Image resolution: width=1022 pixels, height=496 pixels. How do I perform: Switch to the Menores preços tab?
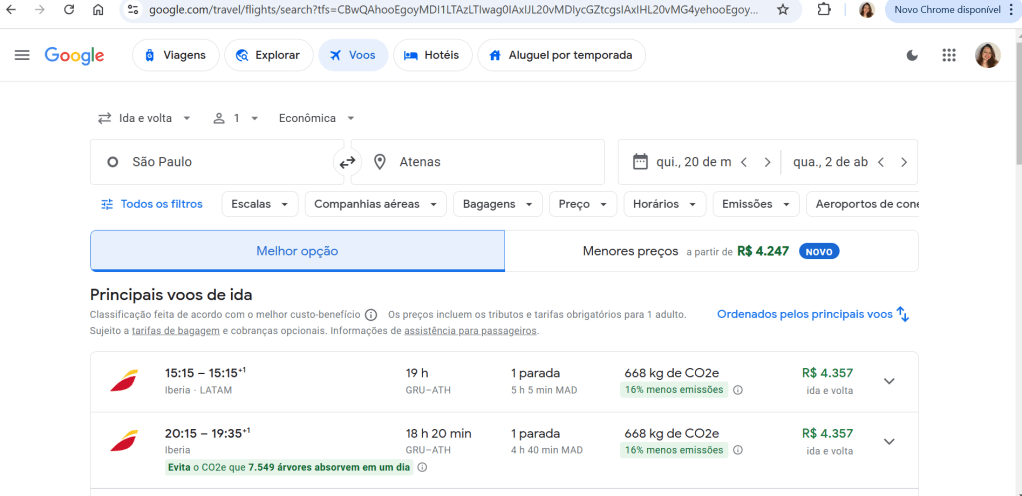pos(711,251)
